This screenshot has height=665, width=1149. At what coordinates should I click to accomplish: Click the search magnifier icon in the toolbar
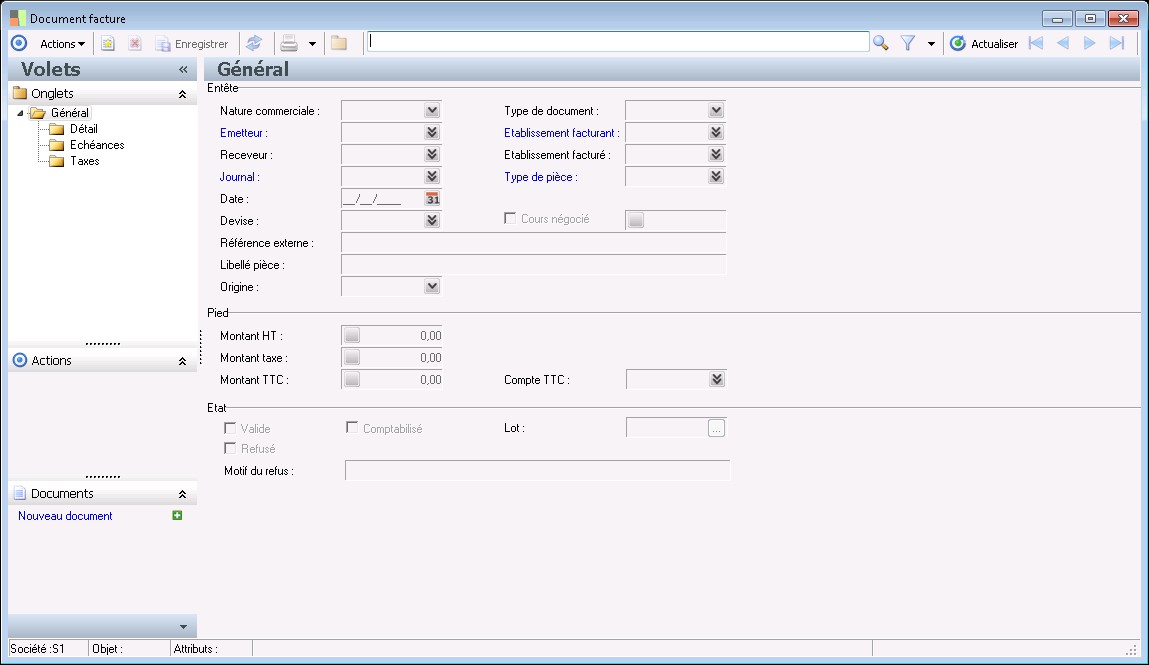(881, 43)
